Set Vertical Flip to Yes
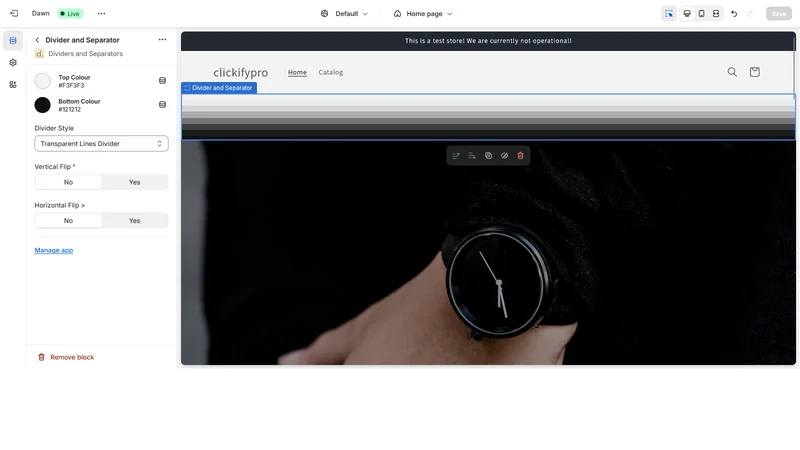Image resolution: width=800 pixels, height=450 pixels. (x=135, y=182)
